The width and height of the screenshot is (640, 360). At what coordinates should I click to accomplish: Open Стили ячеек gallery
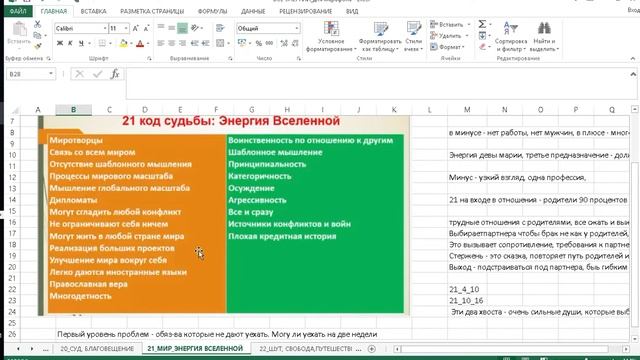pos(413,37)
